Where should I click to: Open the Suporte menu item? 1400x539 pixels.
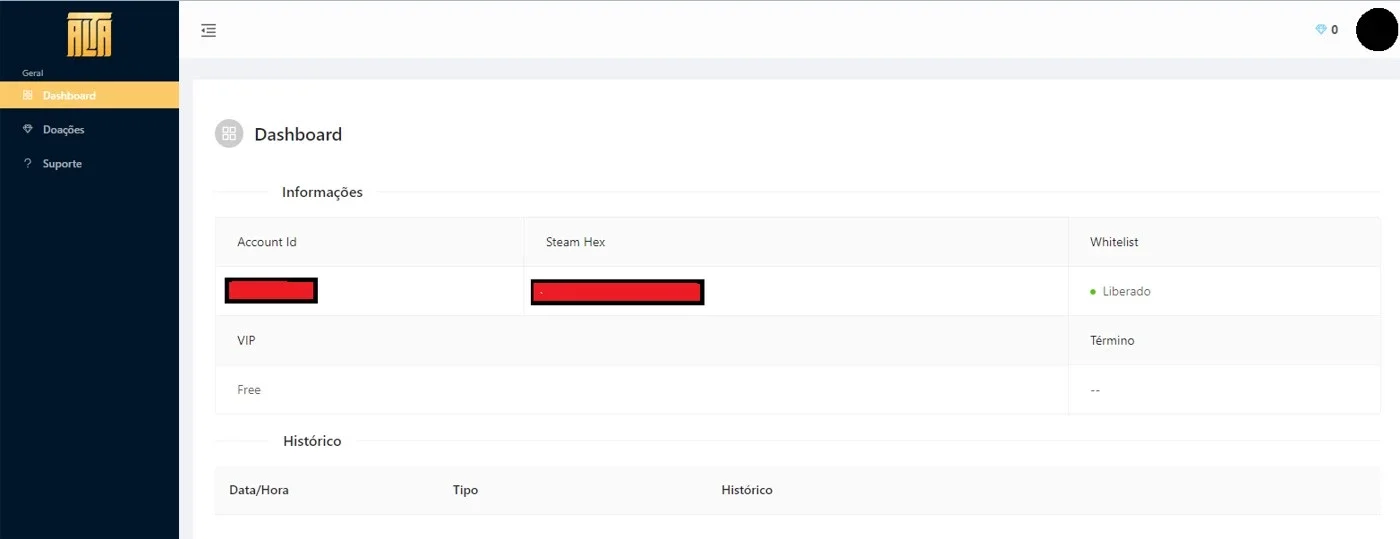(x=89, y=163)
